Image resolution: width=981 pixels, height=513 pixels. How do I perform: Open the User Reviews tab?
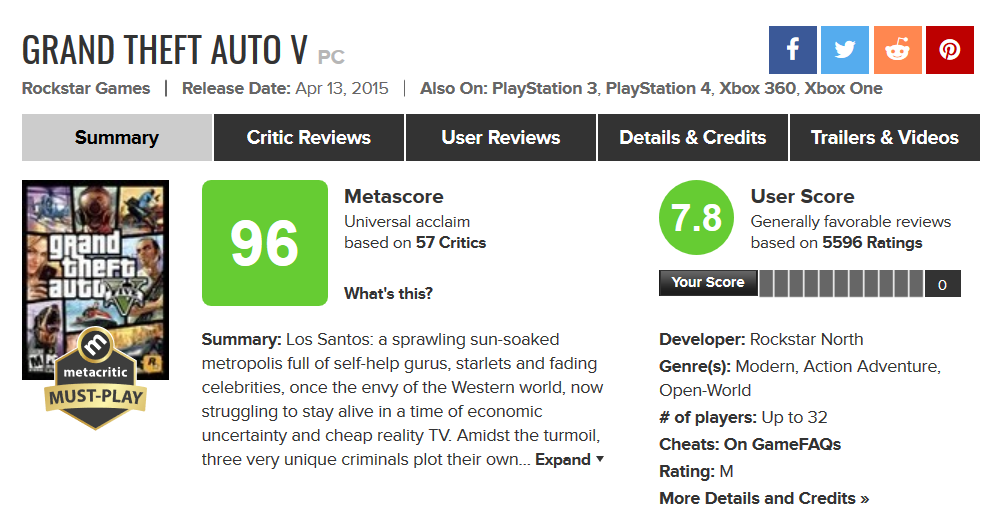coord(501,138)
